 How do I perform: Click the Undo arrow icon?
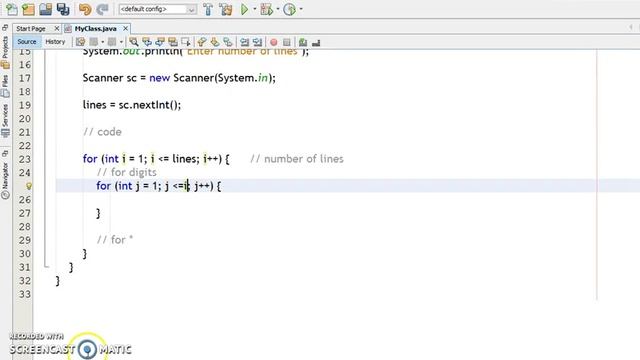click(85, 9)
